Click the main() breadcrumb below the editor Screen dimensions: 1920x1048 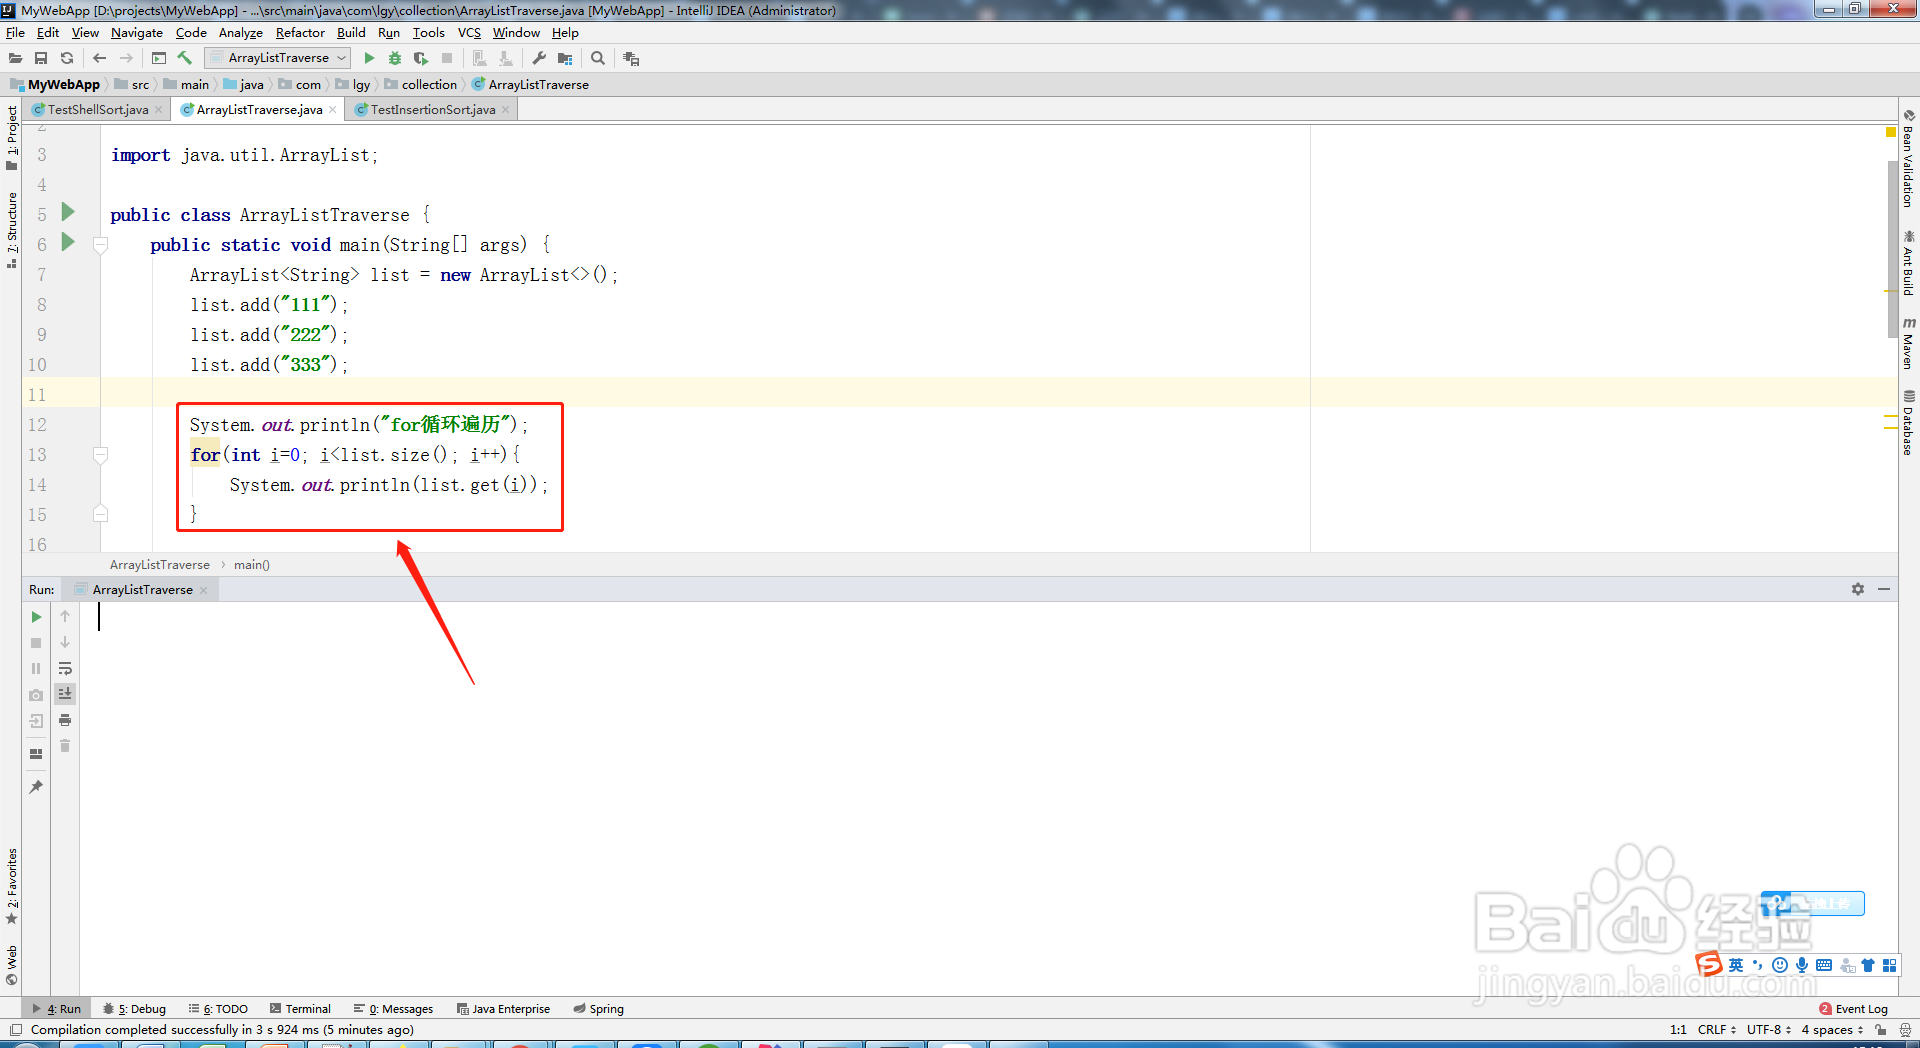point(252,565)
